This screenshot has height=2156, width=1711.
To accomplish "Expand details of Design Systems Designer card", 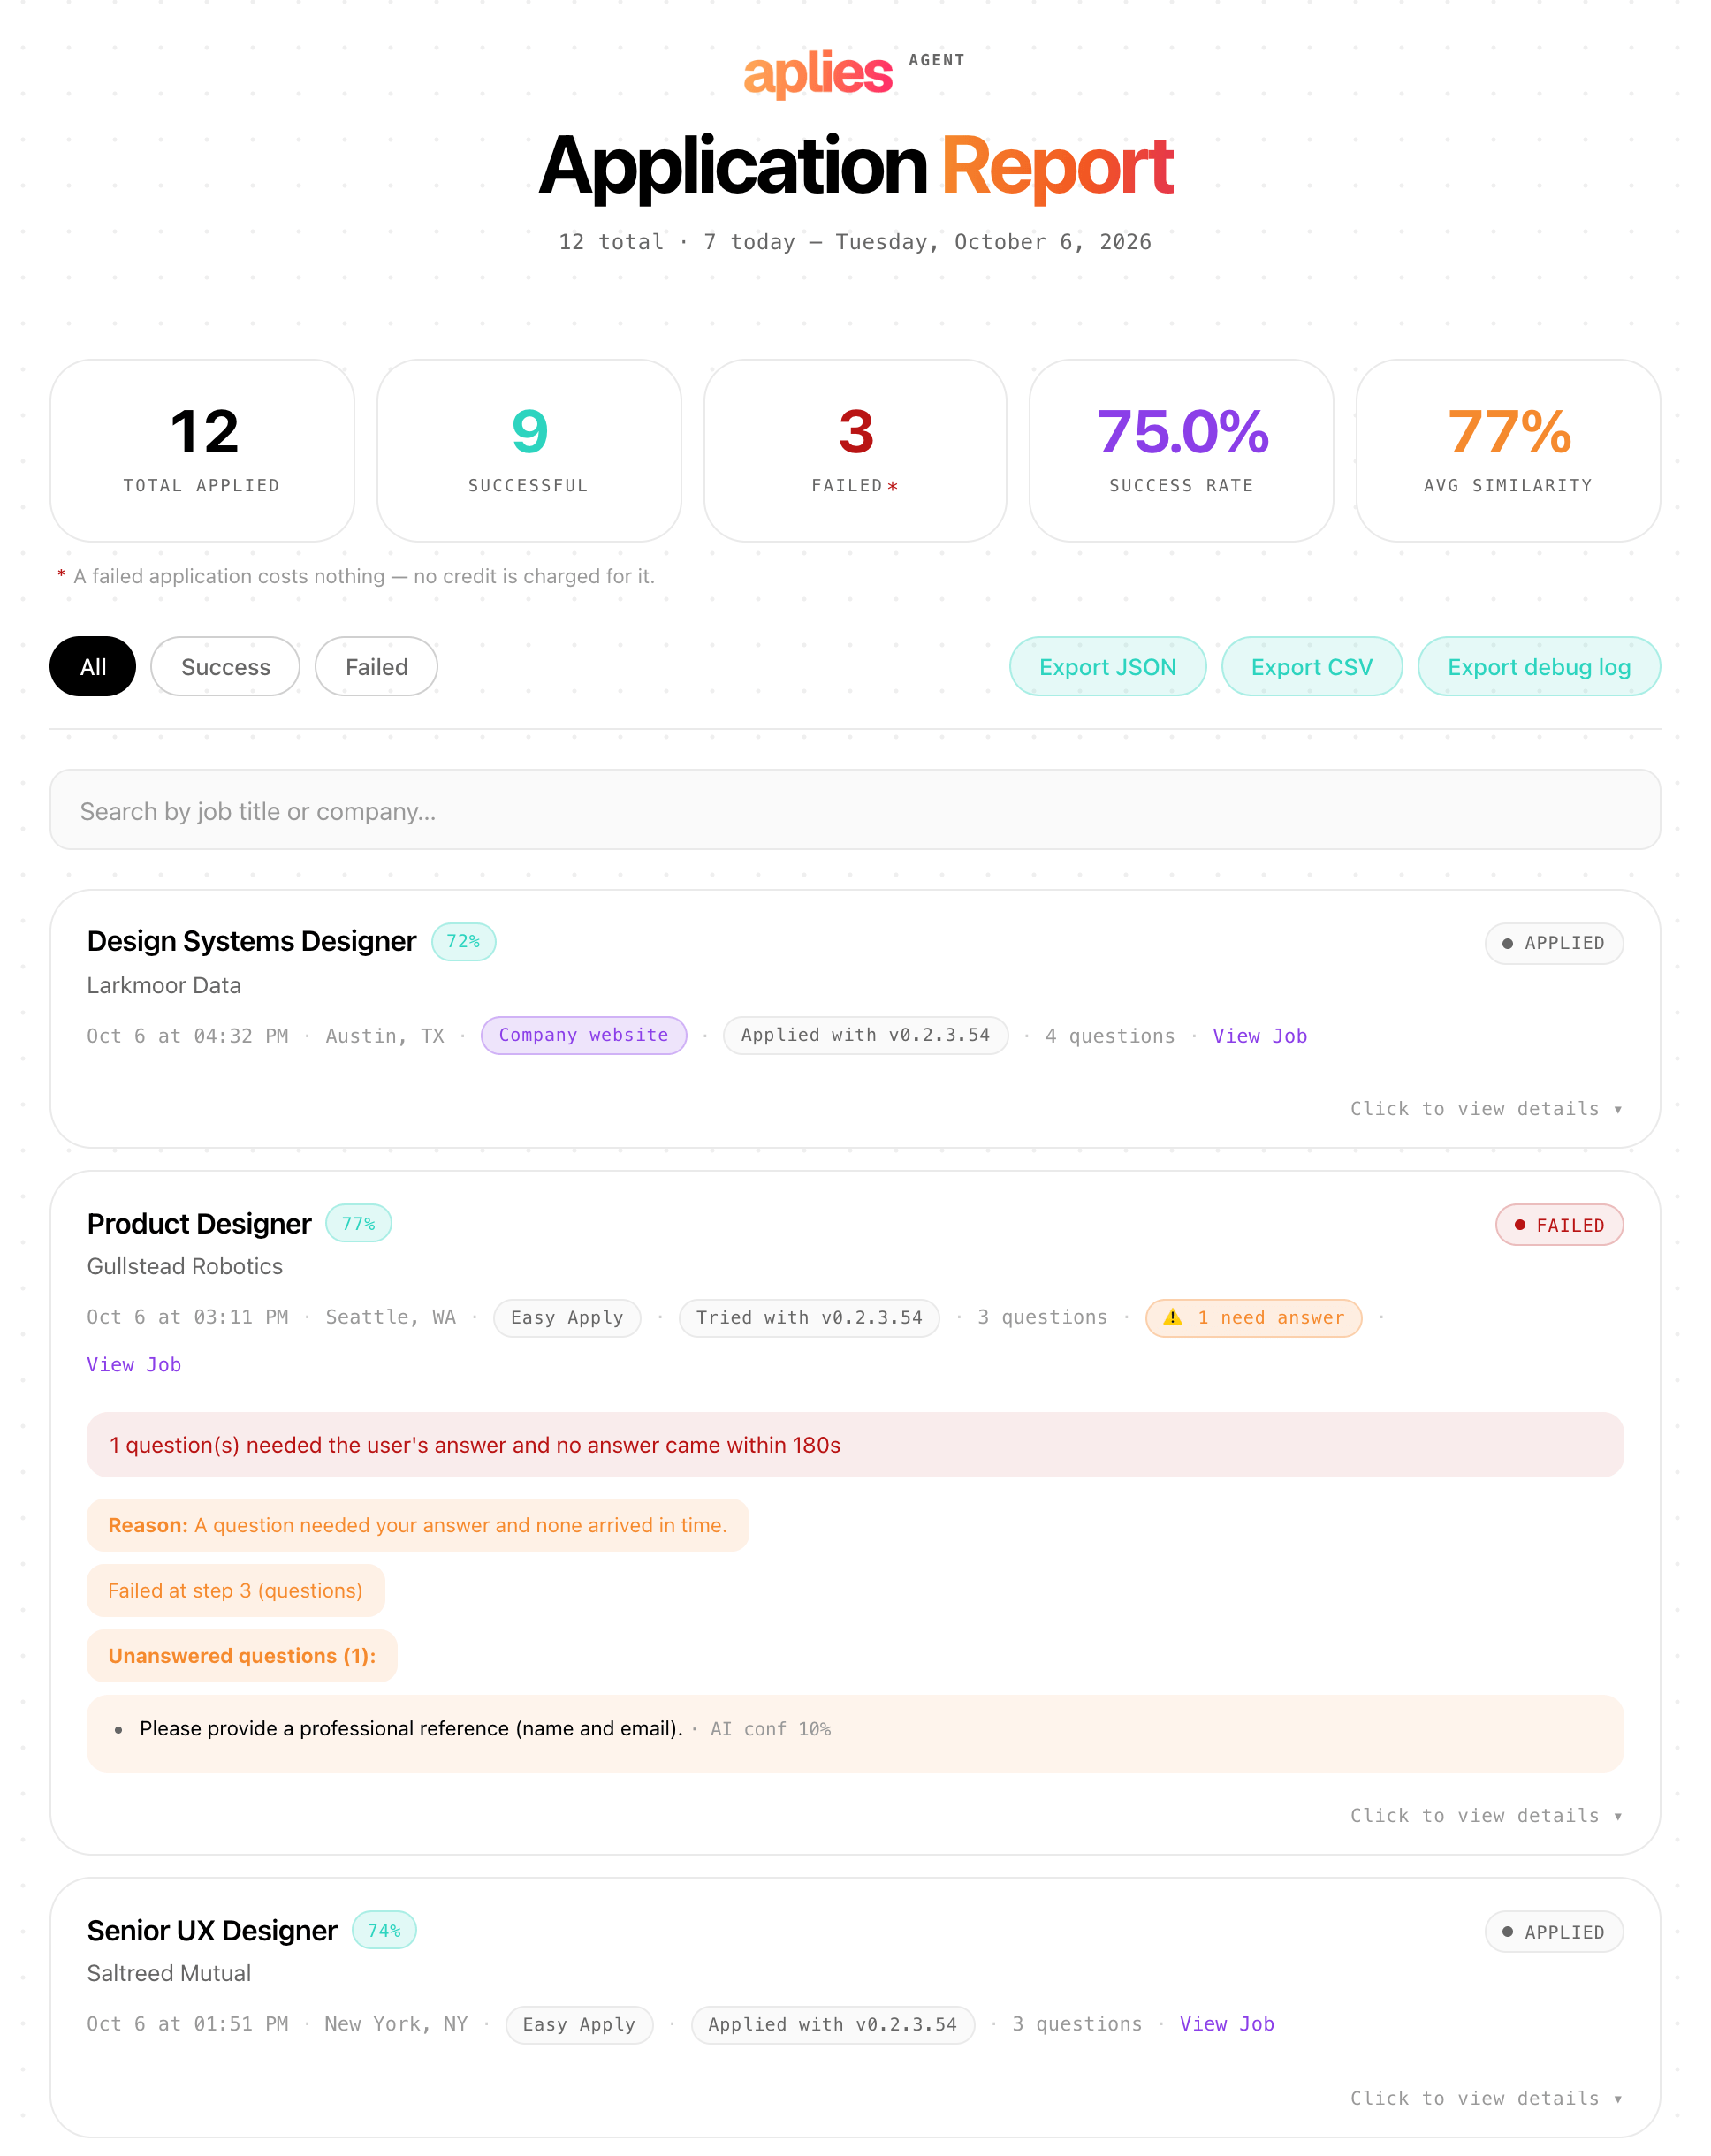I will pos(1486,1108).
